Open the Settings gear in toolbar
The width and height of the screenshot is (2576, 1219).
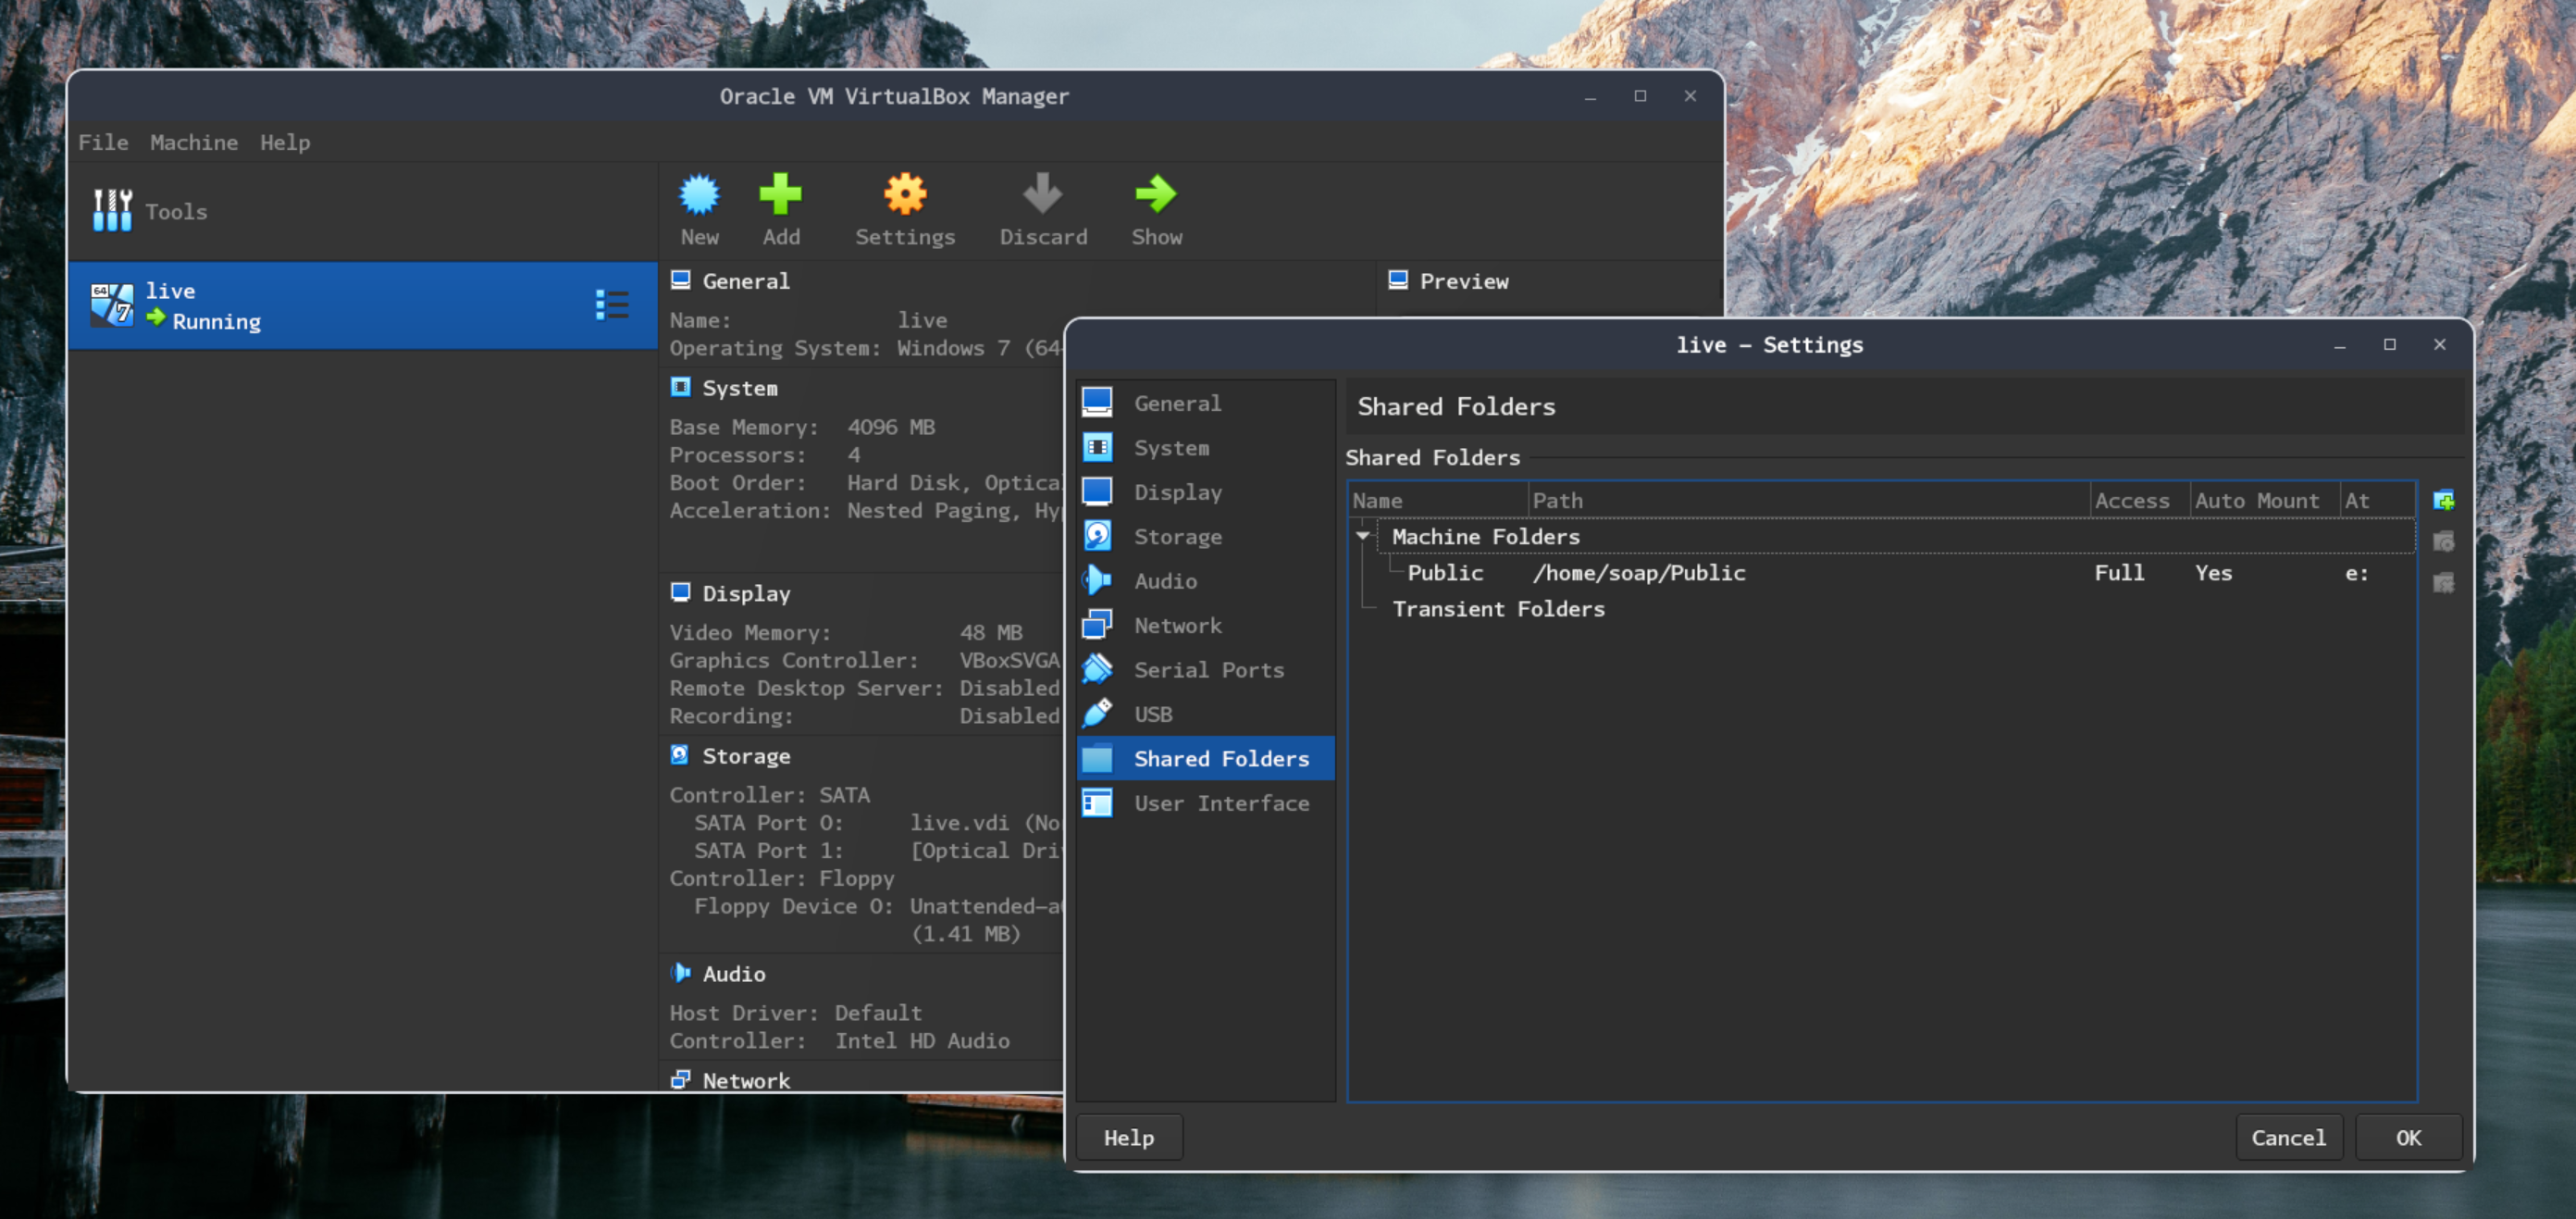tap(904, 195)
